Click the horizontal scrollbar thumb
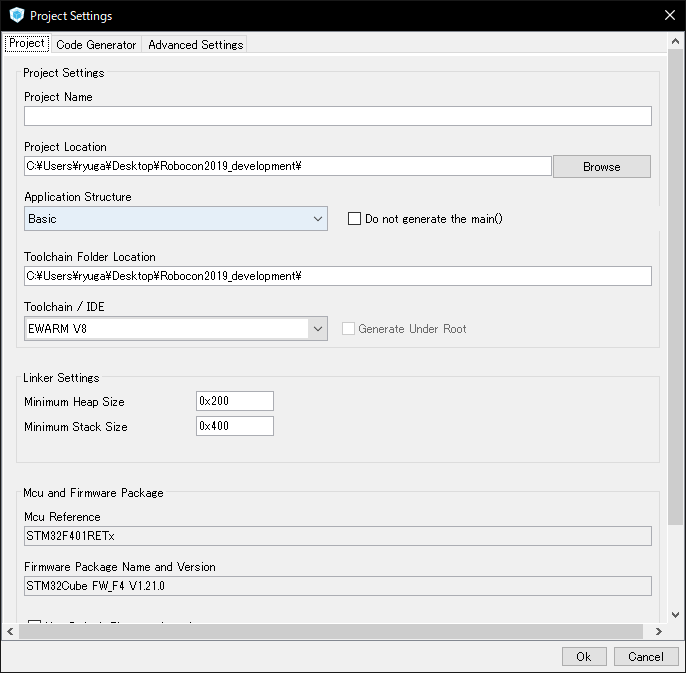This screenshot has height=673, width=686. point(331,631)
